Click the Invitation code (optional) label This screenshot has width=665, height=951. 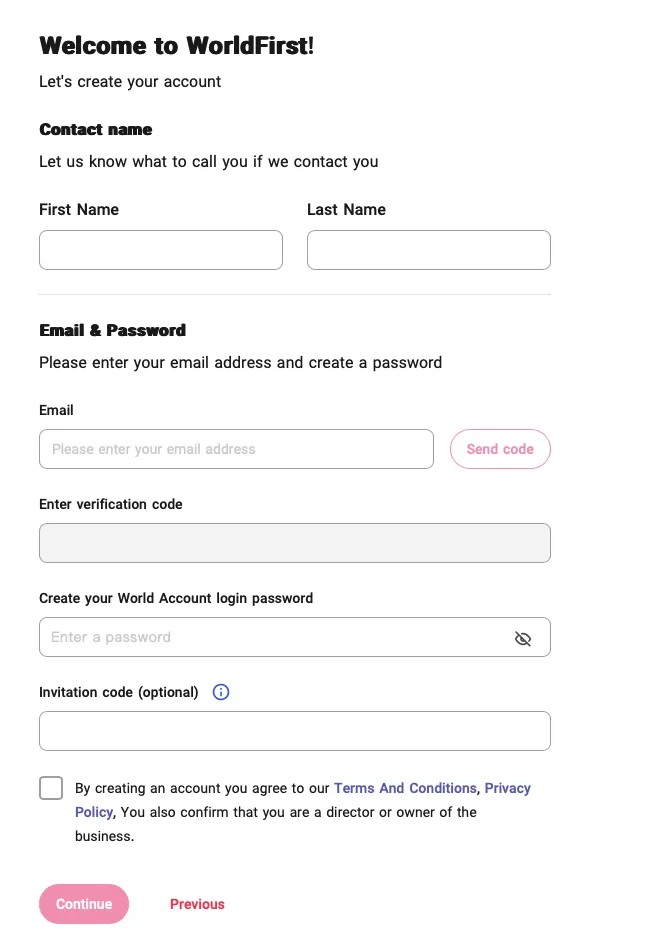(119, 692)
